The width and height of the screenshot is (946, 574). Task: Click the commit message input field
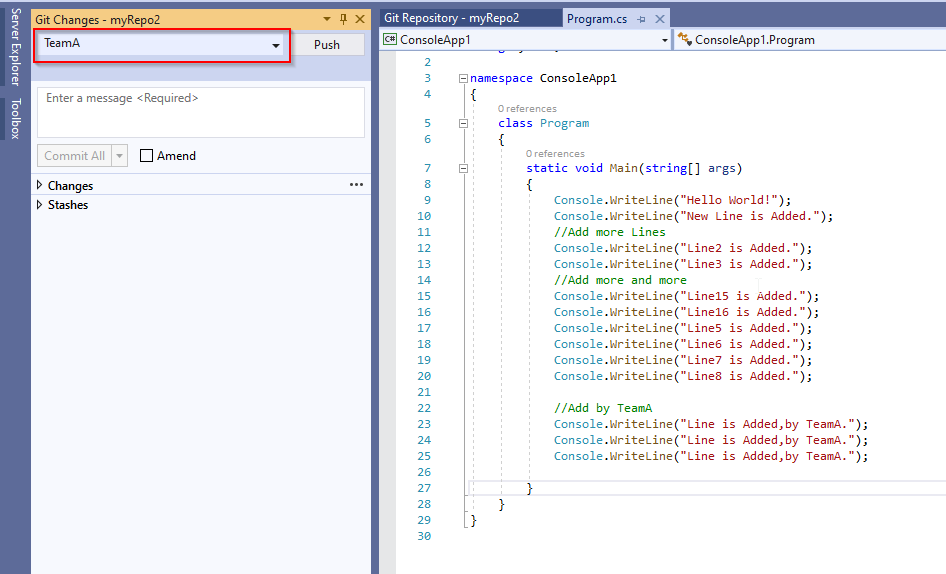(201, 112)
